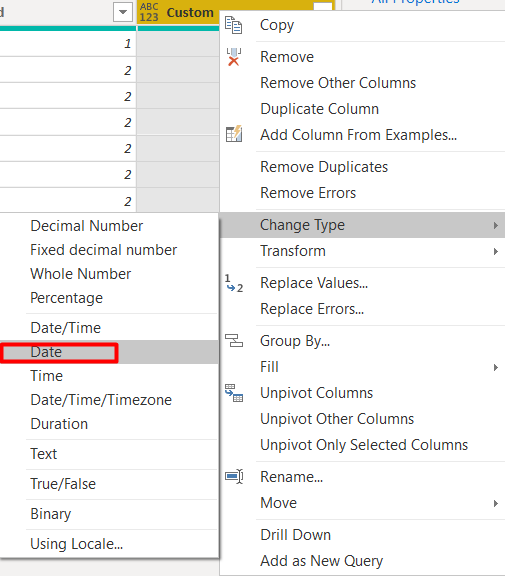505x576 pixels.
Task: Click the Replace Values 1-to-2 icon
Action: click(234, 283)
